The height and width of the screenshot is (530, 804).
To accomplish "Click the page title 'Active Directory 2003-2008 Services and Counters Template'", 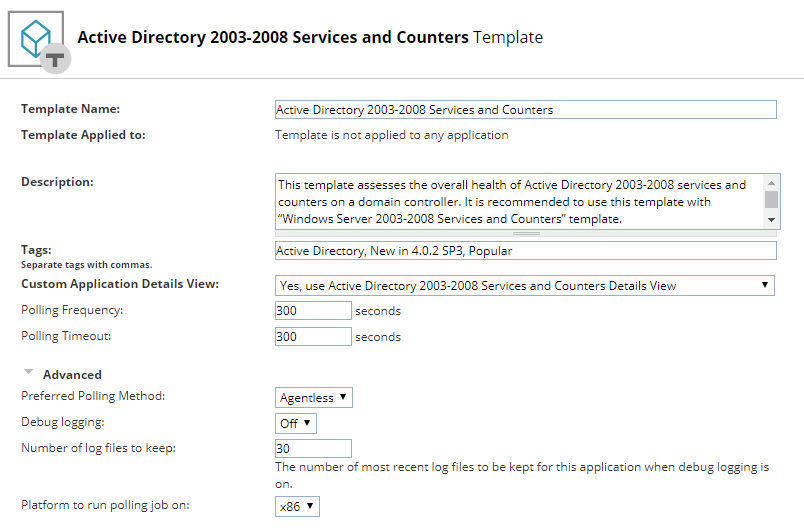I will (310, 37).
